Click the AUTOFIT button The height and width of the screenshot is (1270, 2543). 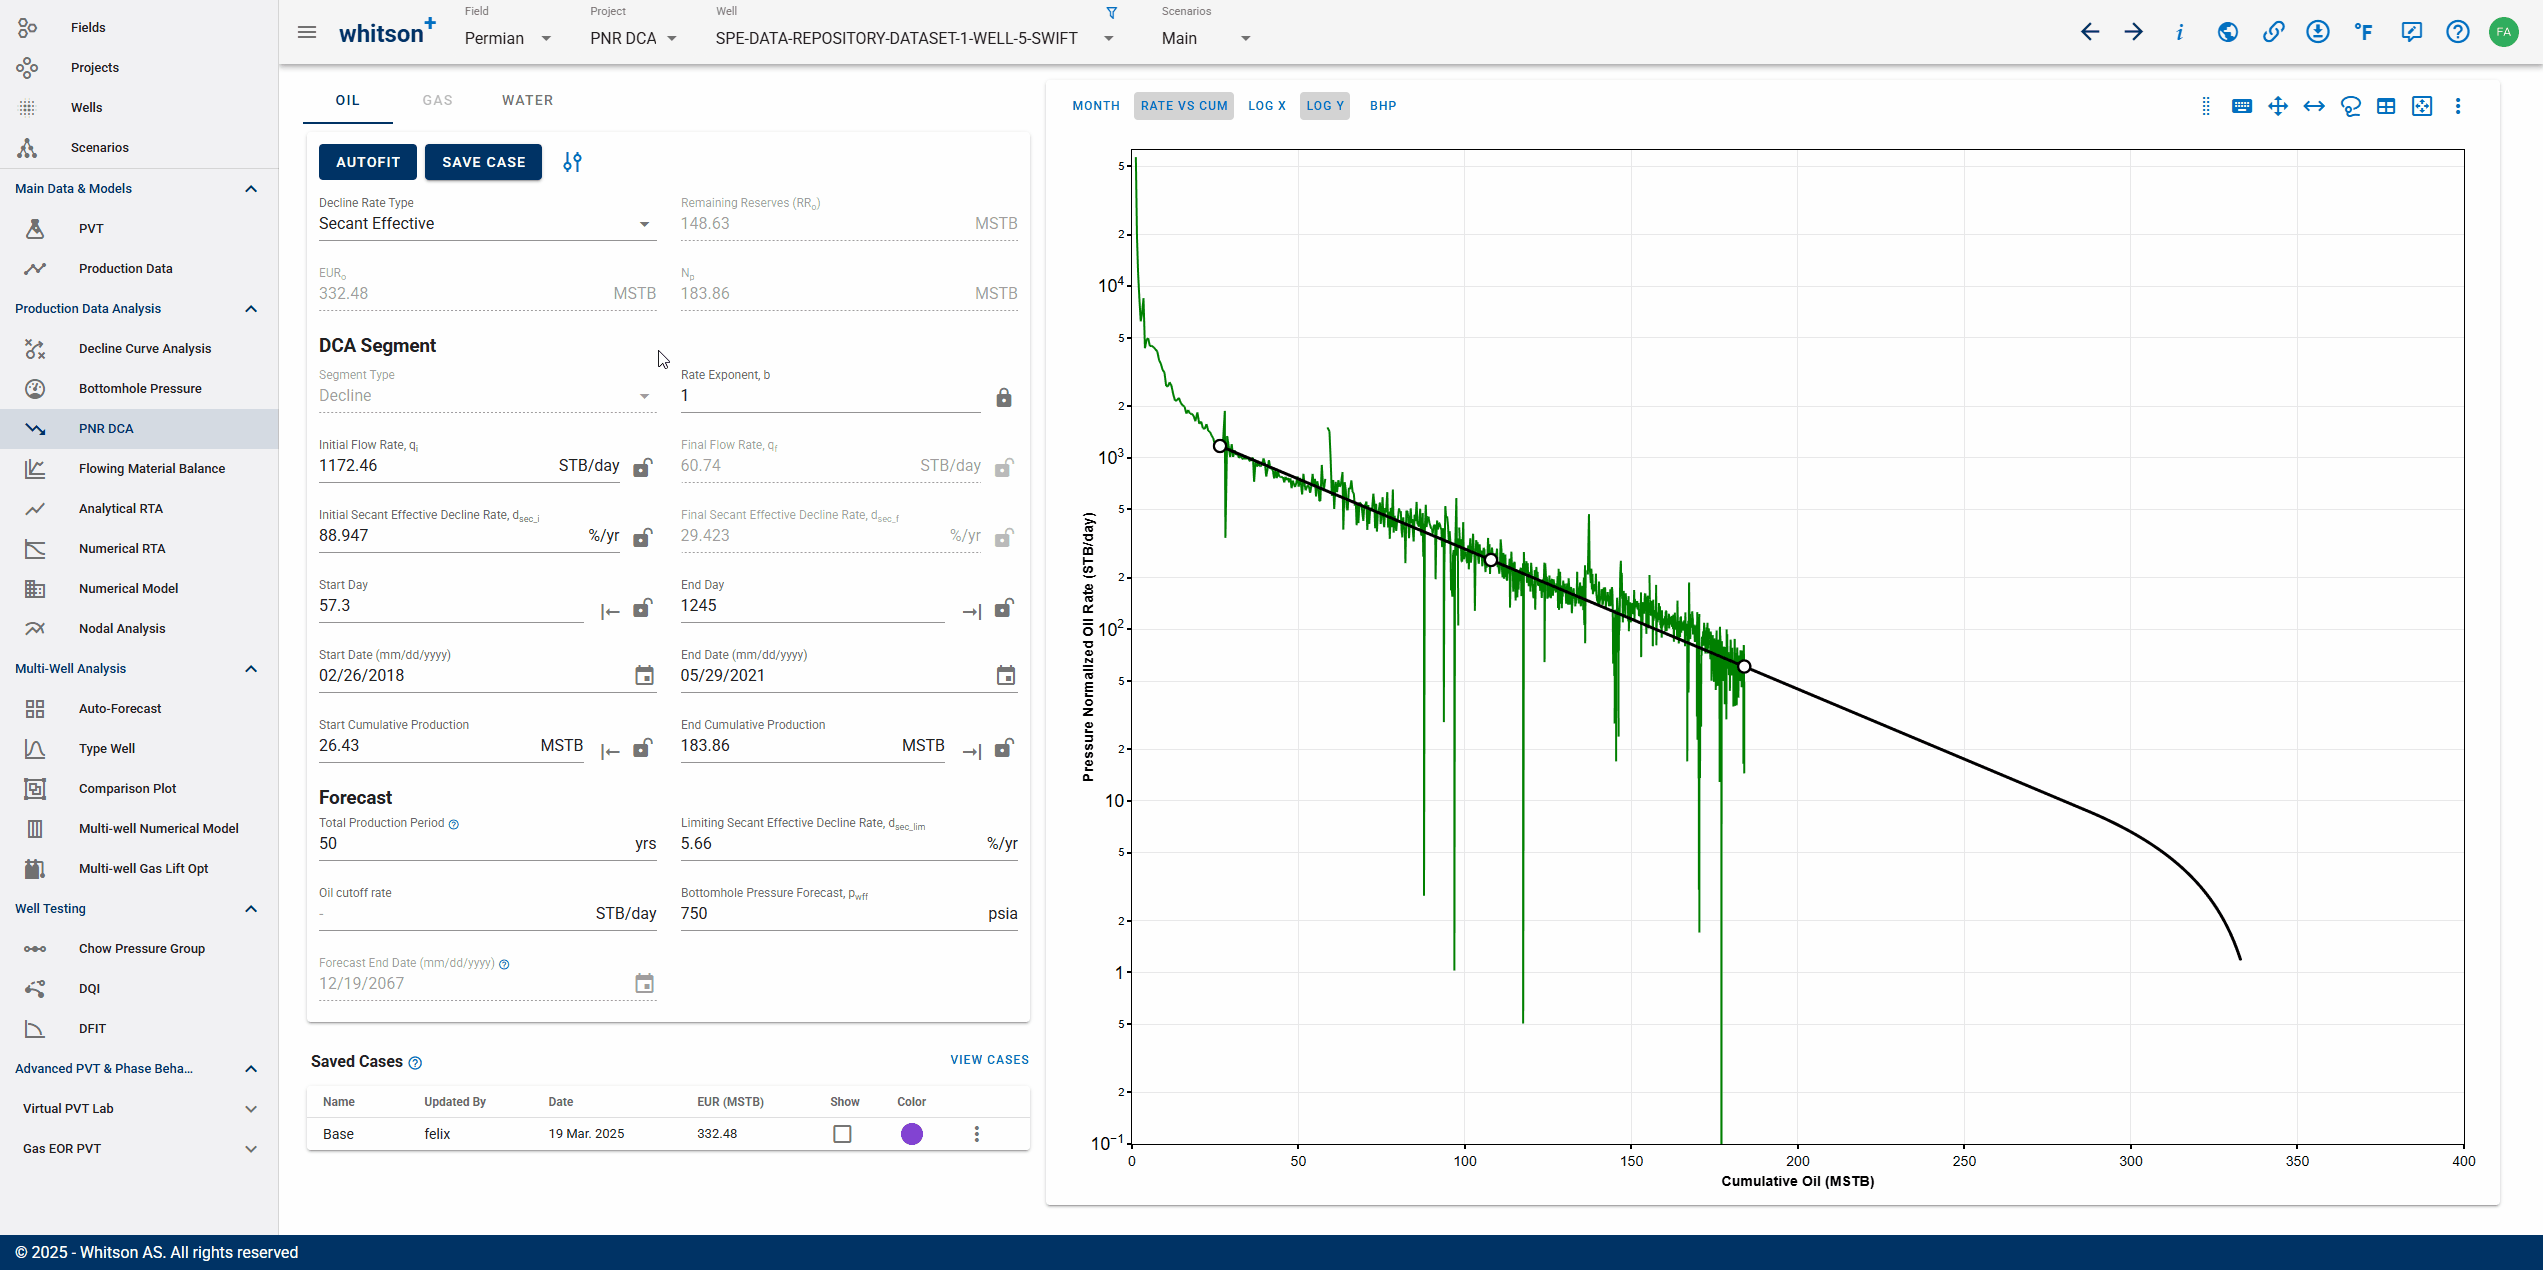[368, 162]
